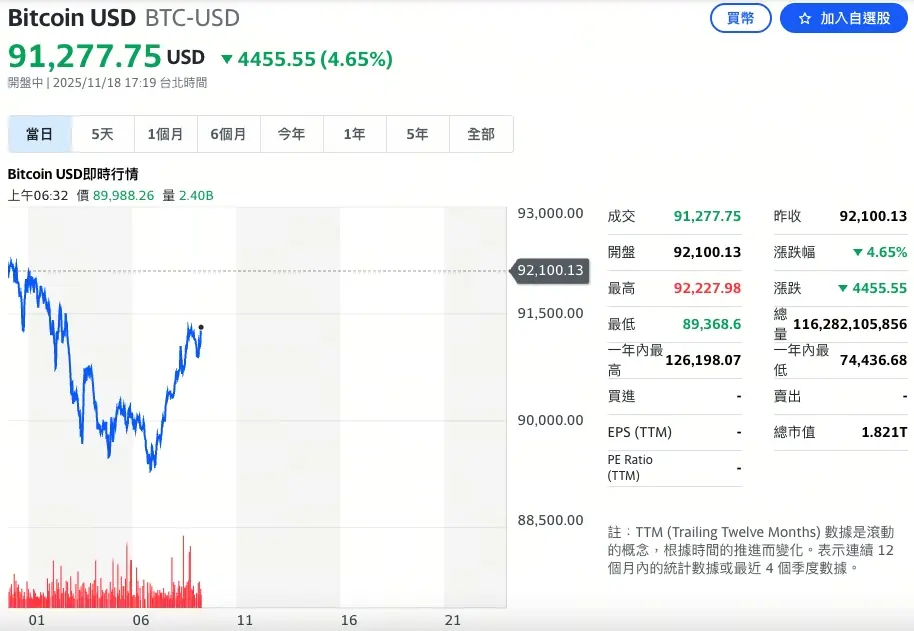Click the 01 hour label on x-axis
Screen dimensions: 914x631
pyautogui.click(x=37, y=621)
